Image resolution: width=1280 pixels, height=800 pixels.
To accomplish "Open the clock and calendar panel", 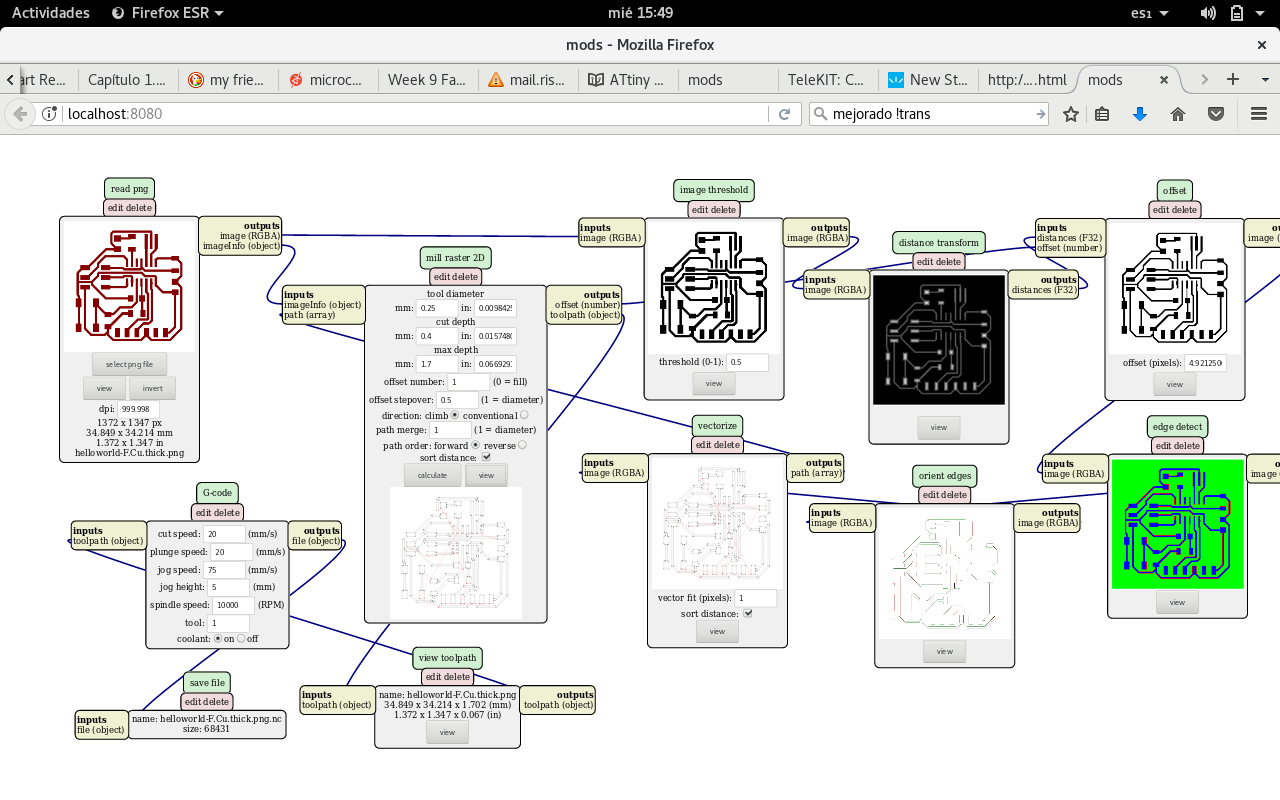I will (640, 13).
